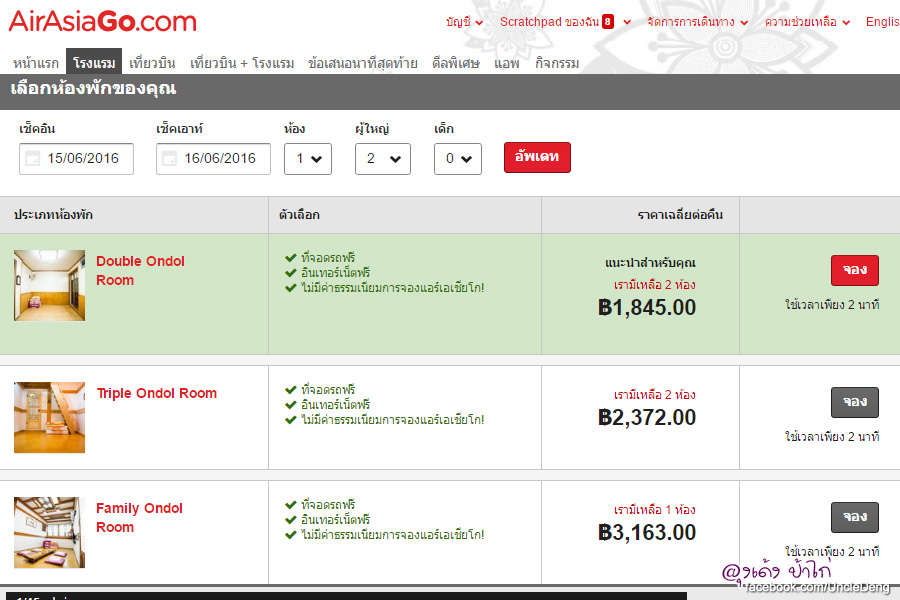Viewport: 900px width, 600px height.
Task: Book the Double Ondol Room with red จอง
Action: (x=854, y=270)
